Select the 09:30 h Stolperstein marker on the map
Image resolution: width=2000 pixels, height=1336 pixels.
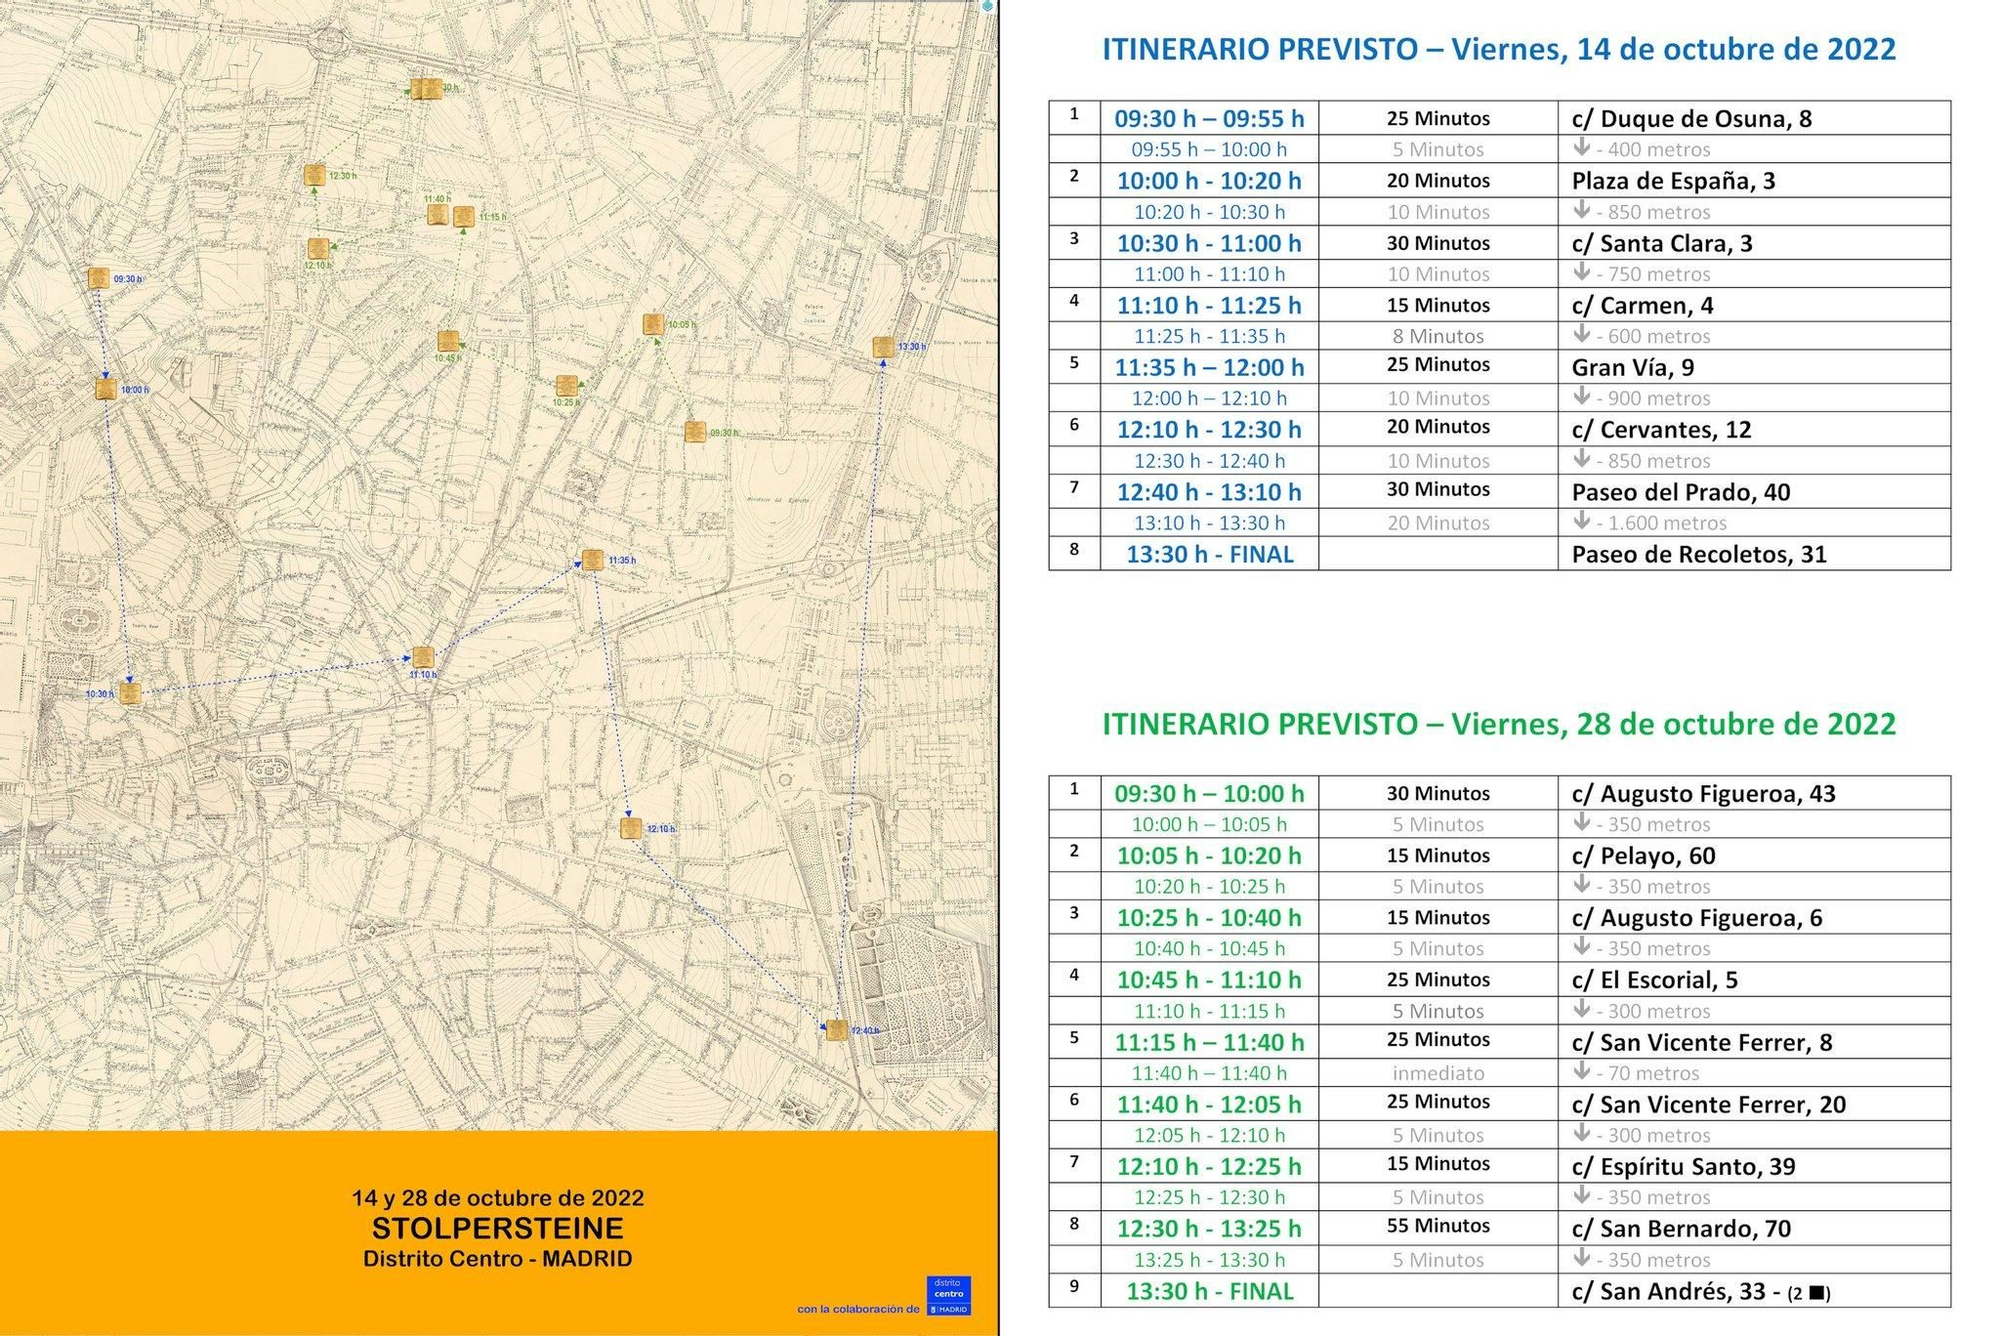pyautogui.click(x=100, y=276)
